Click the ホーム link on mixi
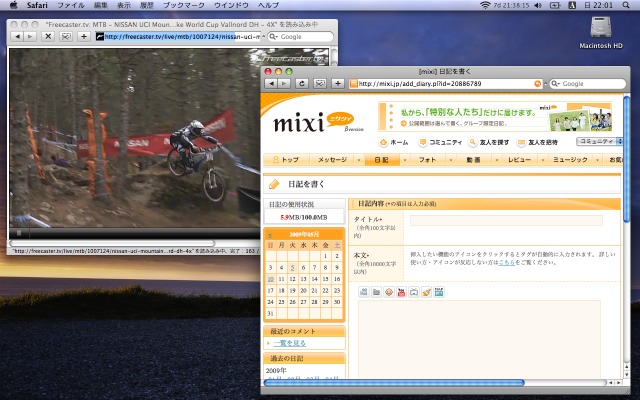Image resolution: width=640 pixels, height=400 pixels. click(394, 142)
